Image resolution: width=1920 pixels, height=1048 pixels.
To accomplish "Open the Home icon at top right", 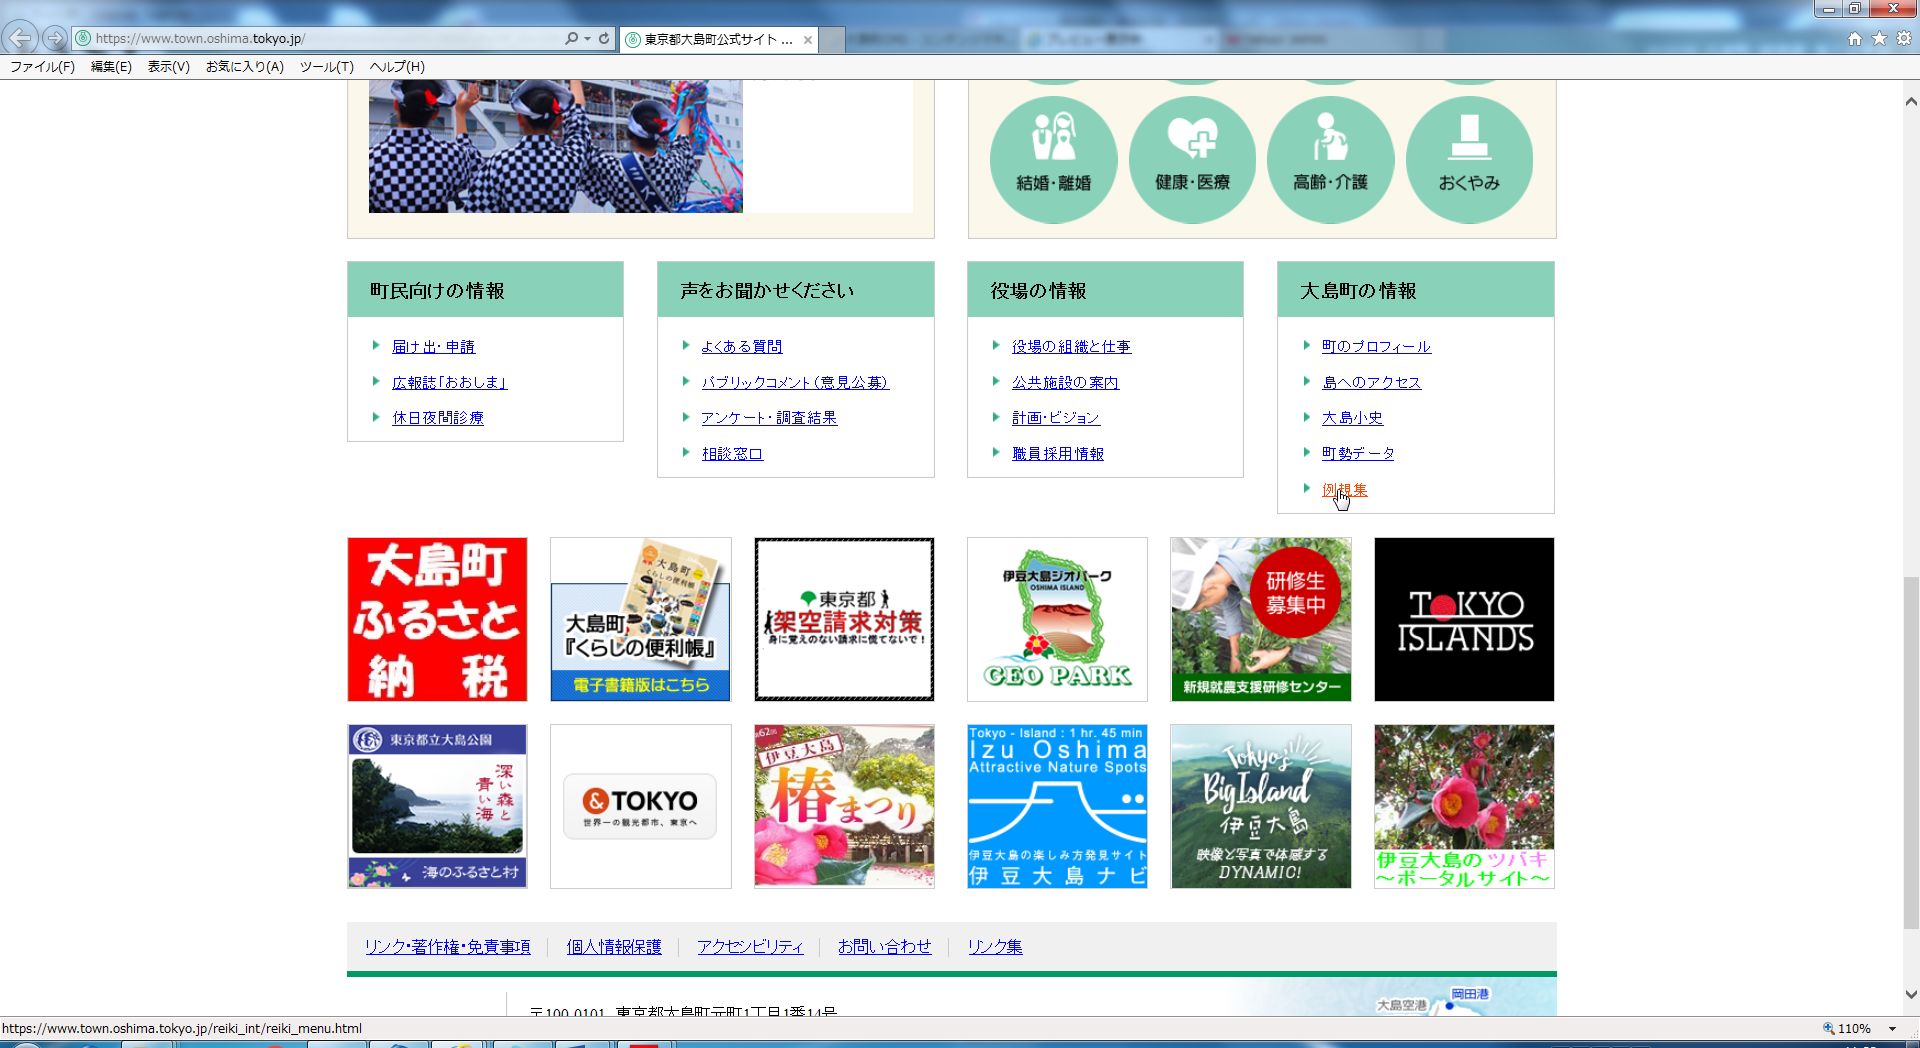I will click(x=1855, y=38).
